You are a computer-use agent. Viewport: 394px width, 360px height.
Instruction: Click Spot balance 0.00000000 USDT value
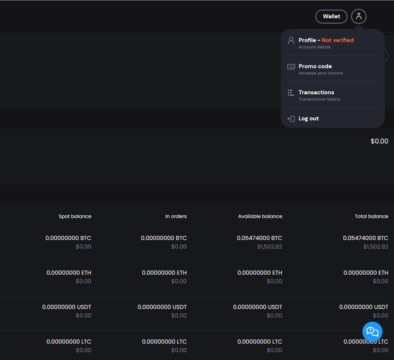(x=67, y=307)
